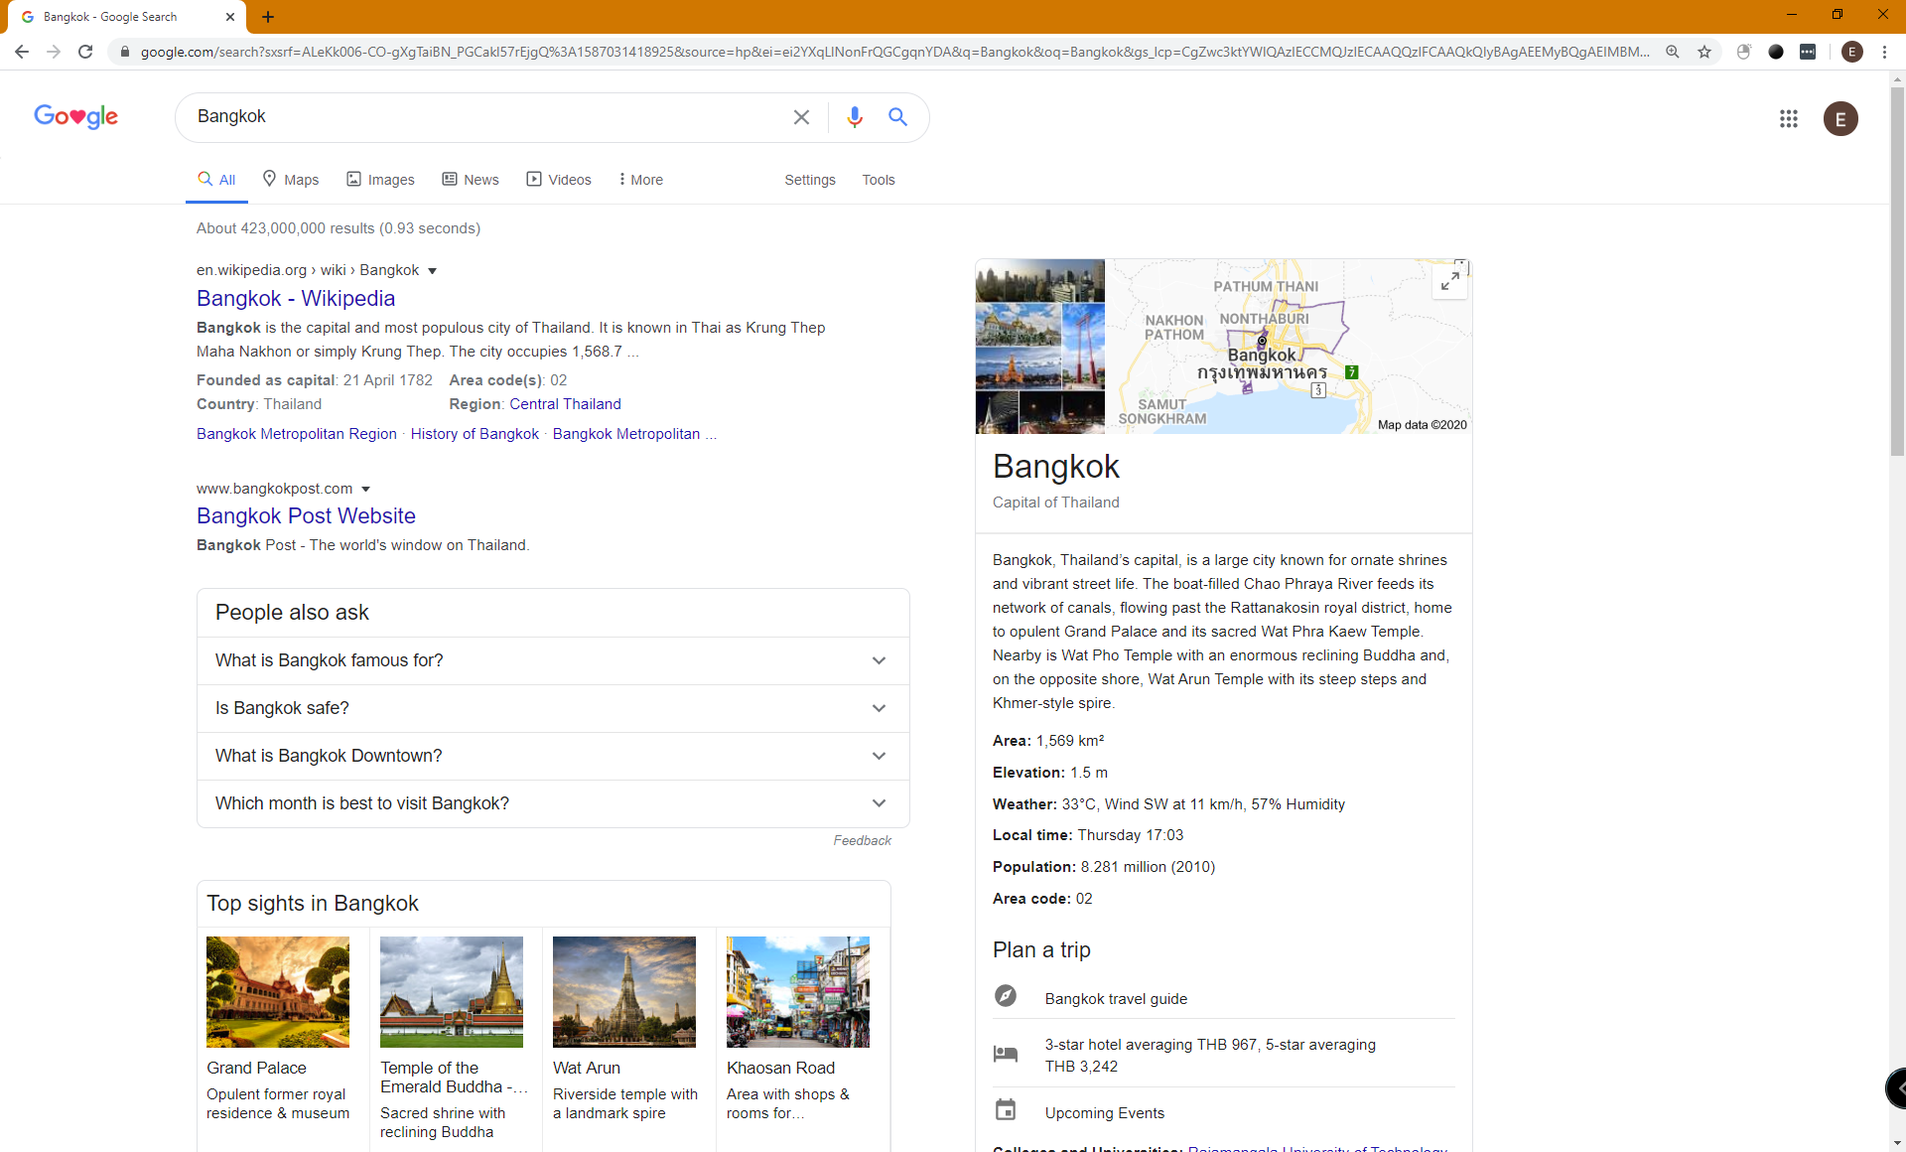
Task: Select the All results tab
Action: 216,180
